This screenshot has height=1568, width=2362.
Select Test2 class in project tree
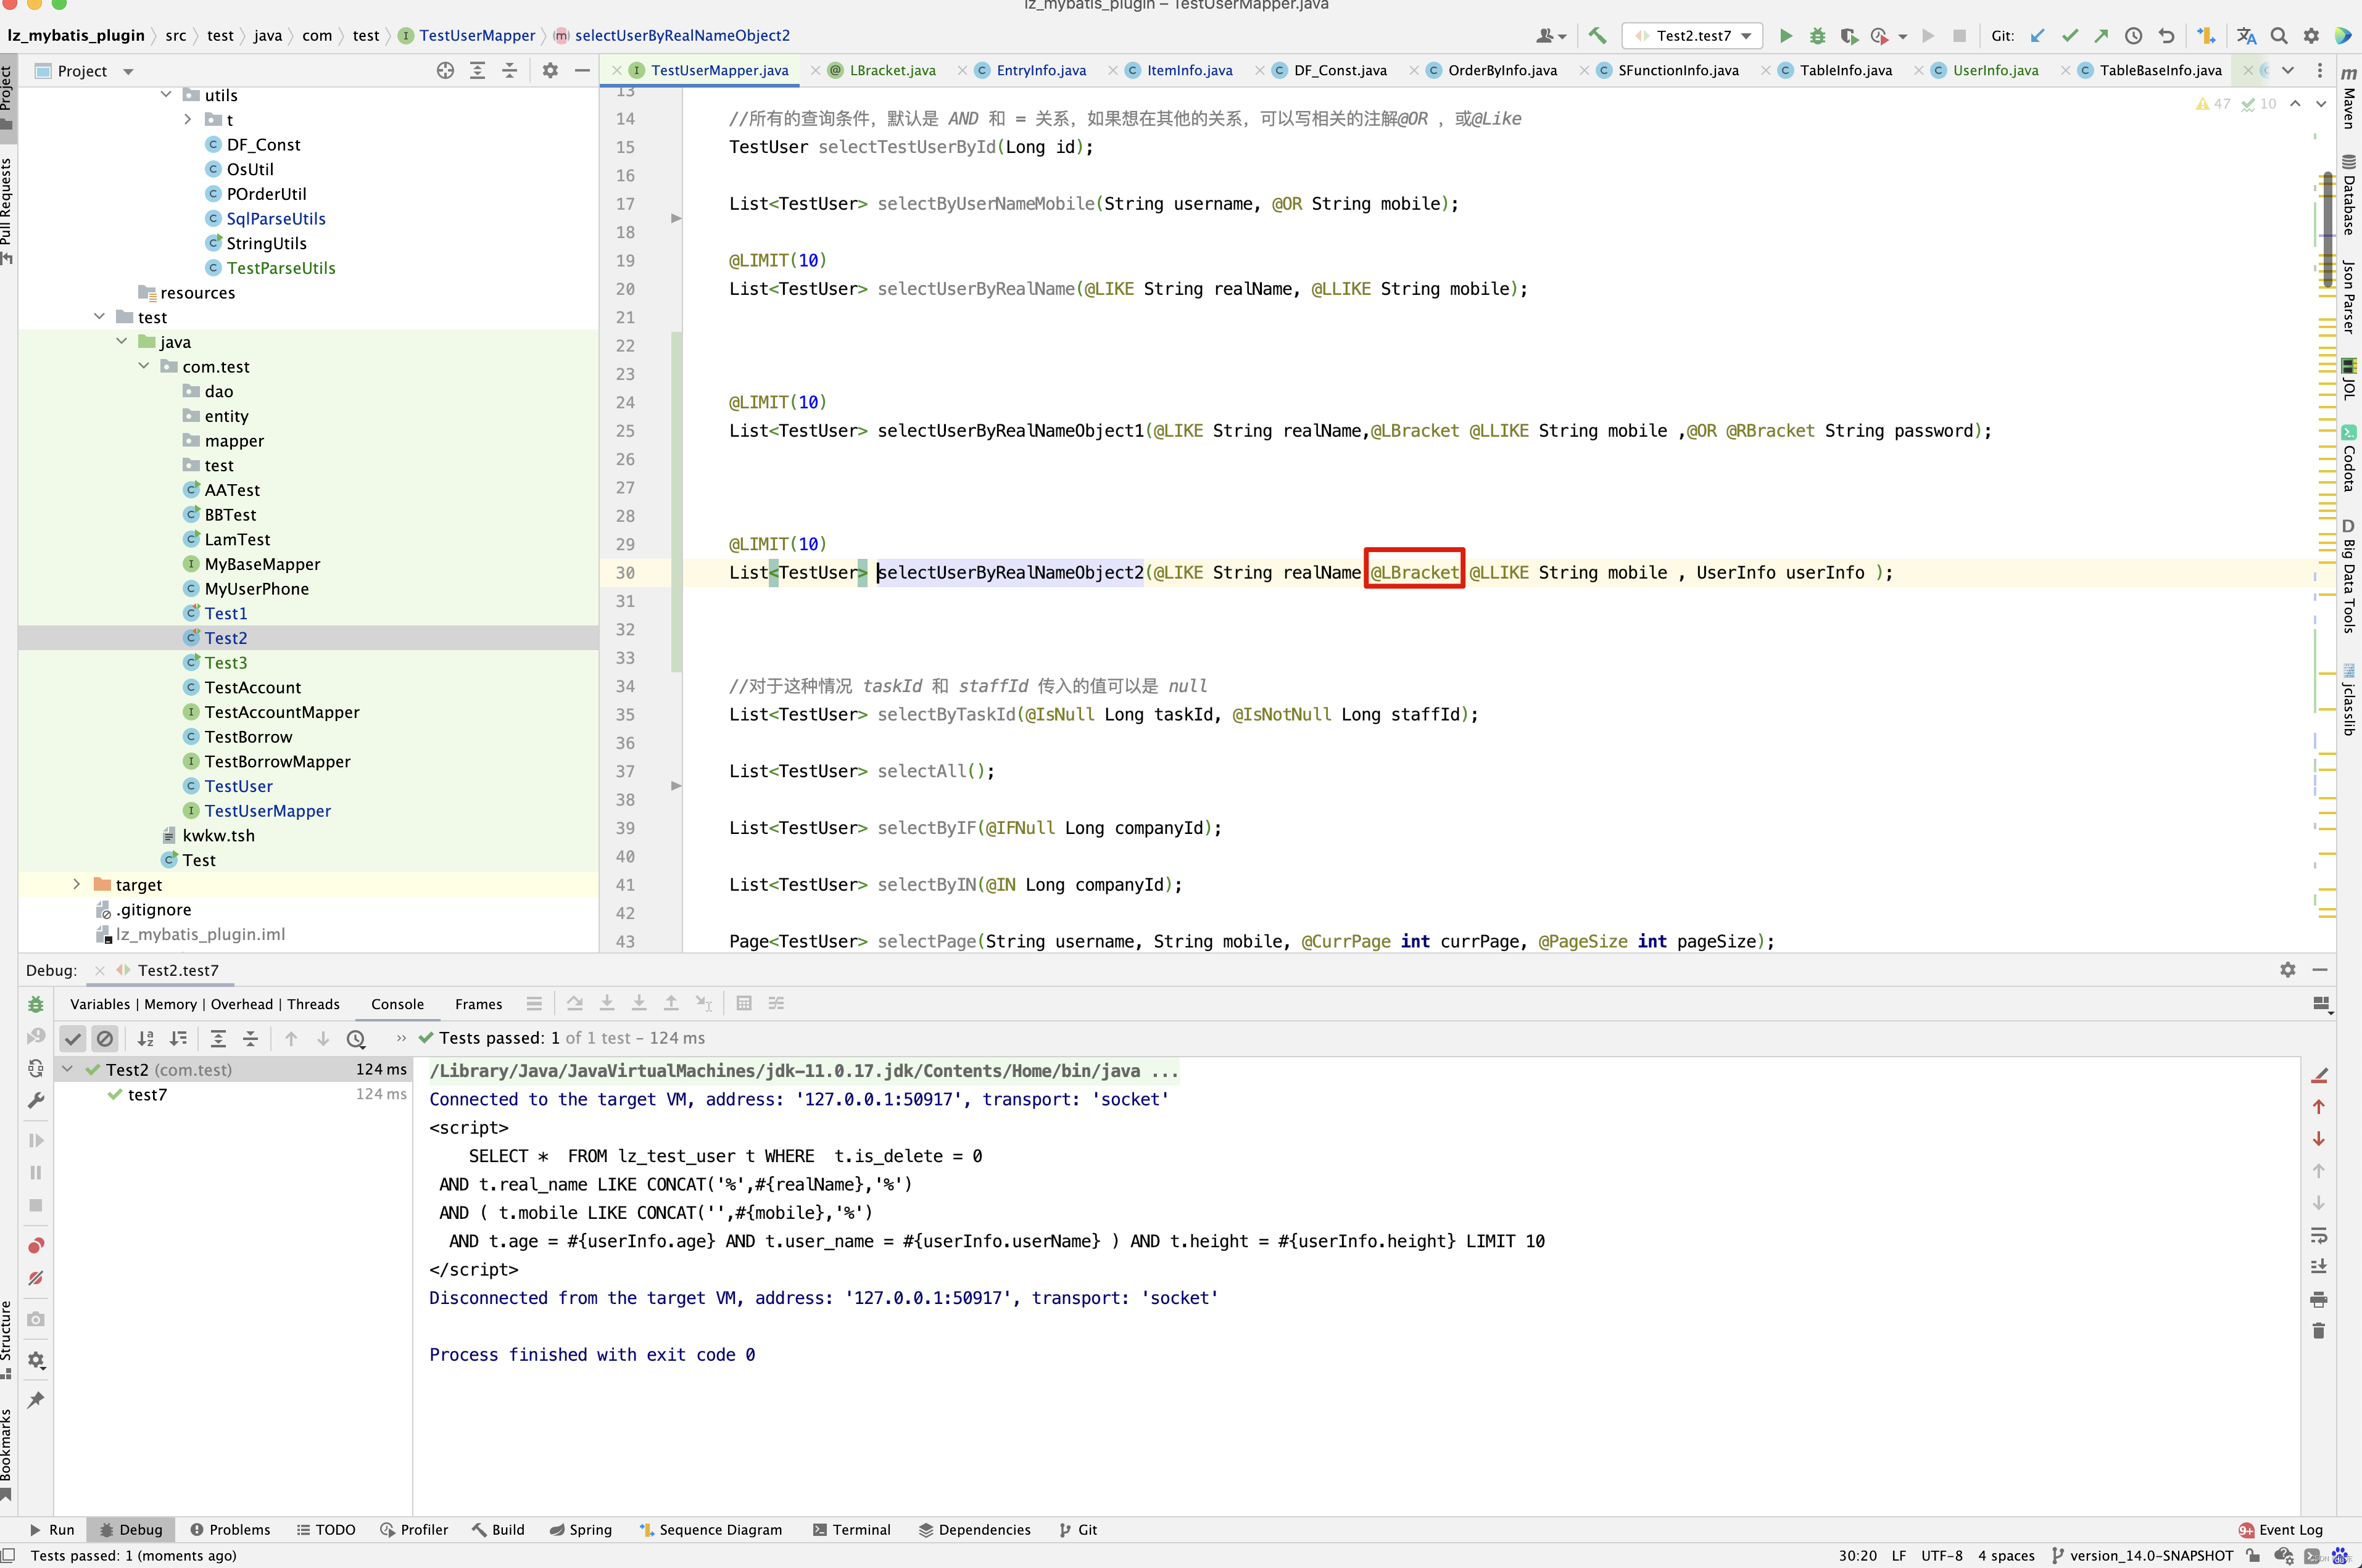[225, 638]
